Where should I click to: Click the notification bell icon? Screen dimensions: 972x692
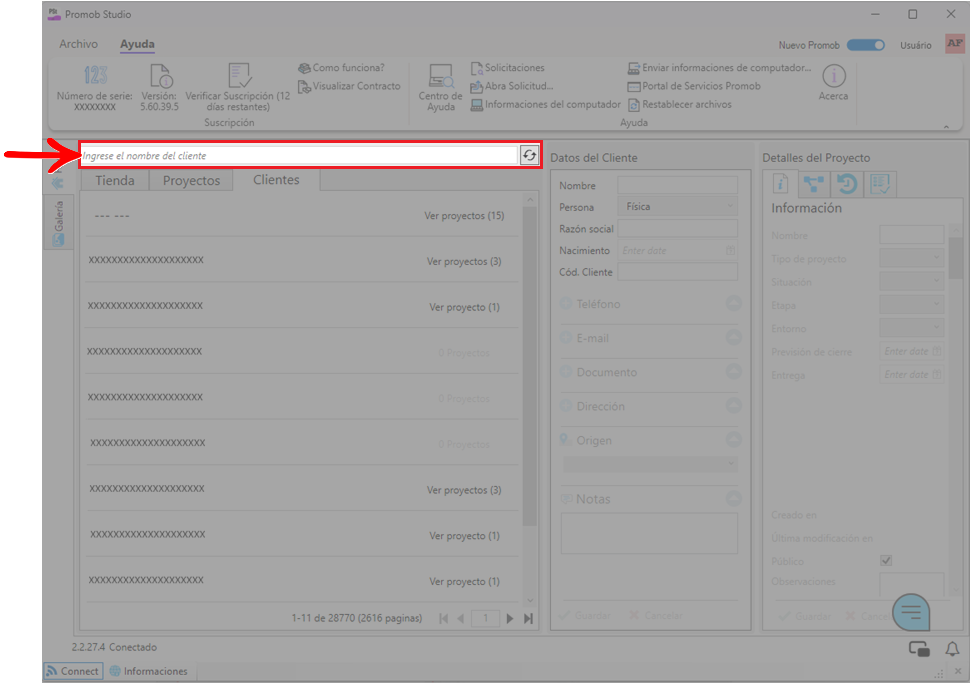coord(952,649)
